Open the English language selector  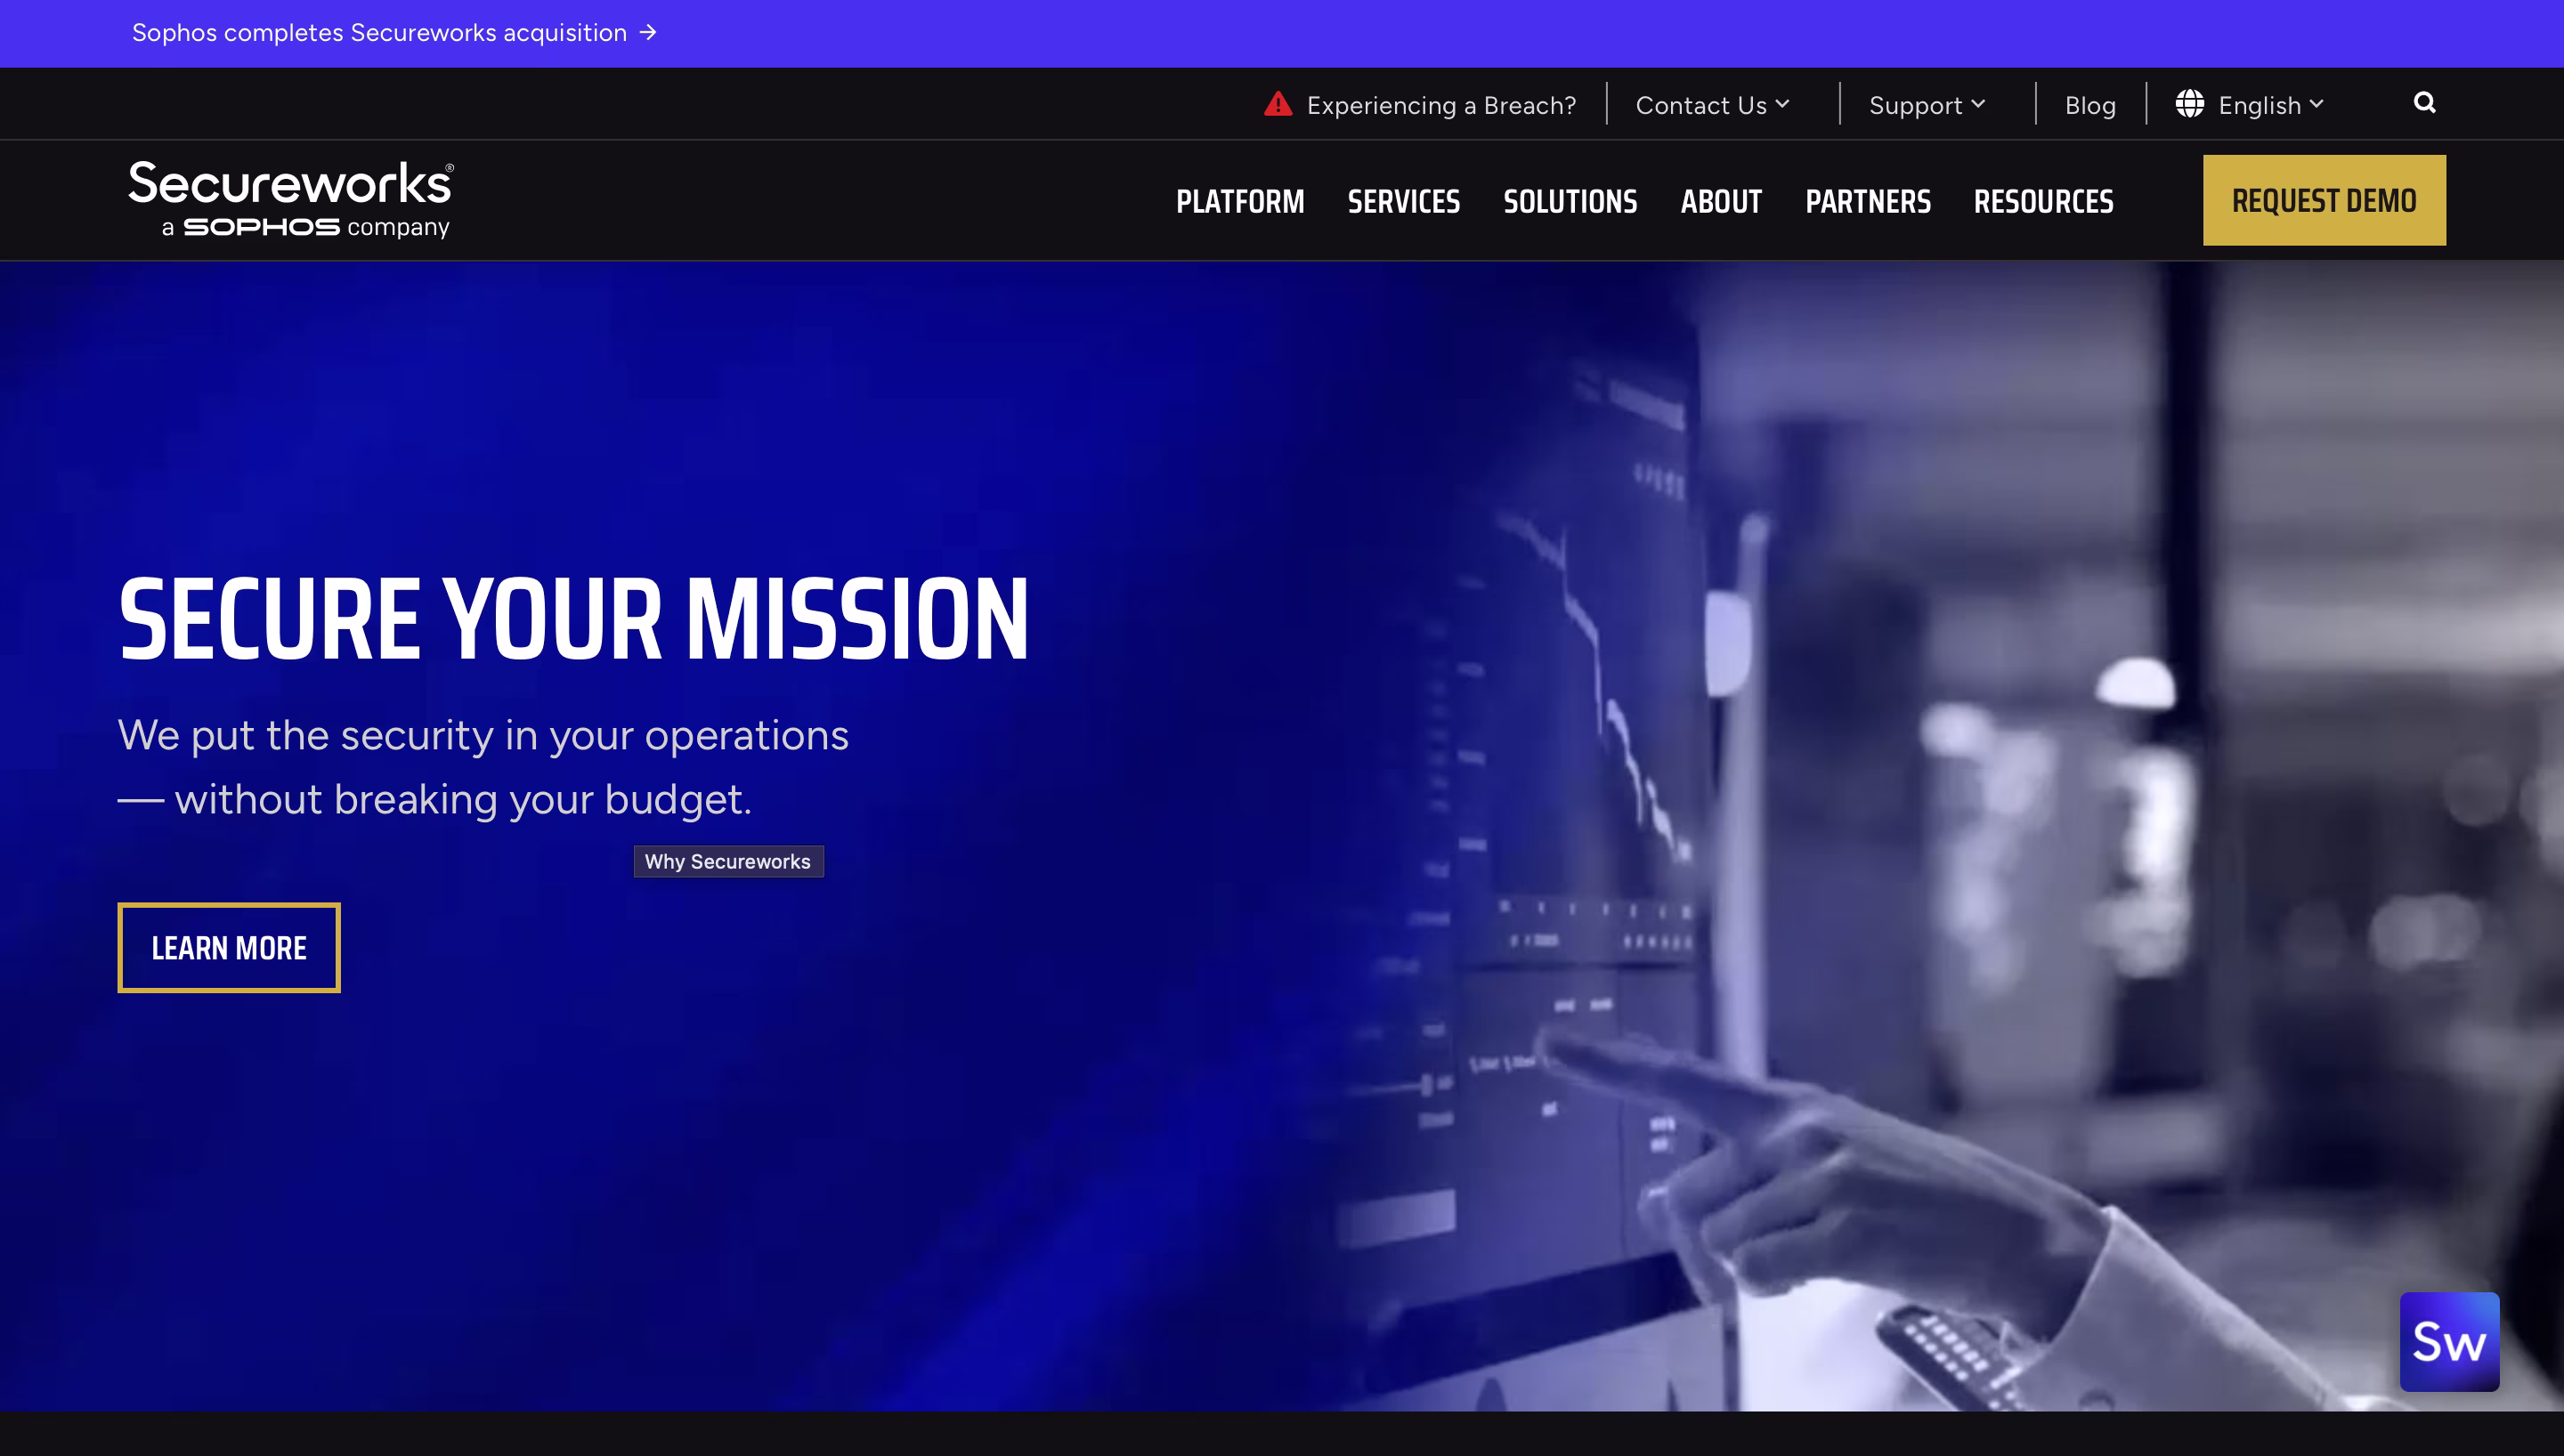(x=2270, y=105)
